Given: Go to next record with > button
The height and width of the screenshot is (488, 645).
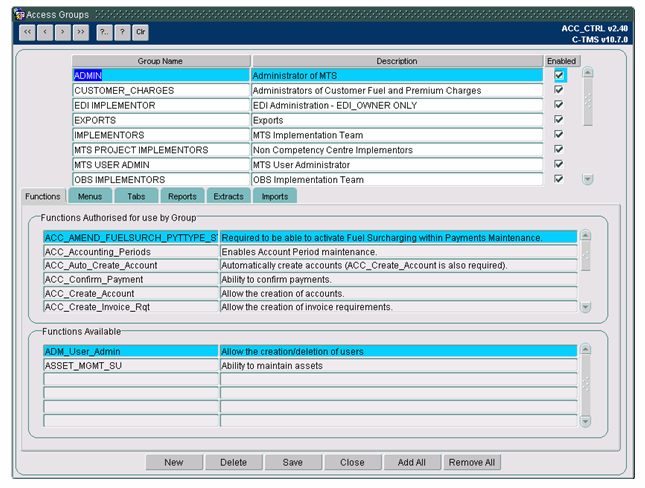Looking at the screenshot, I should 63,32.
